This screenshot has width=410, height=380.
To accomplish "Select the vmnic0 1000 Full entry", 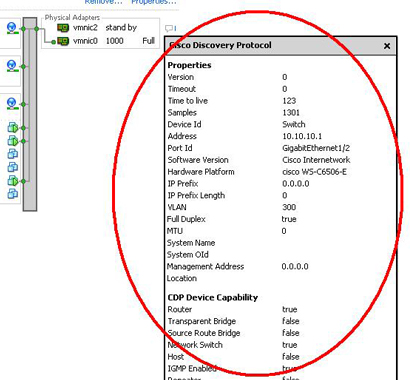I will click(106, 41).
